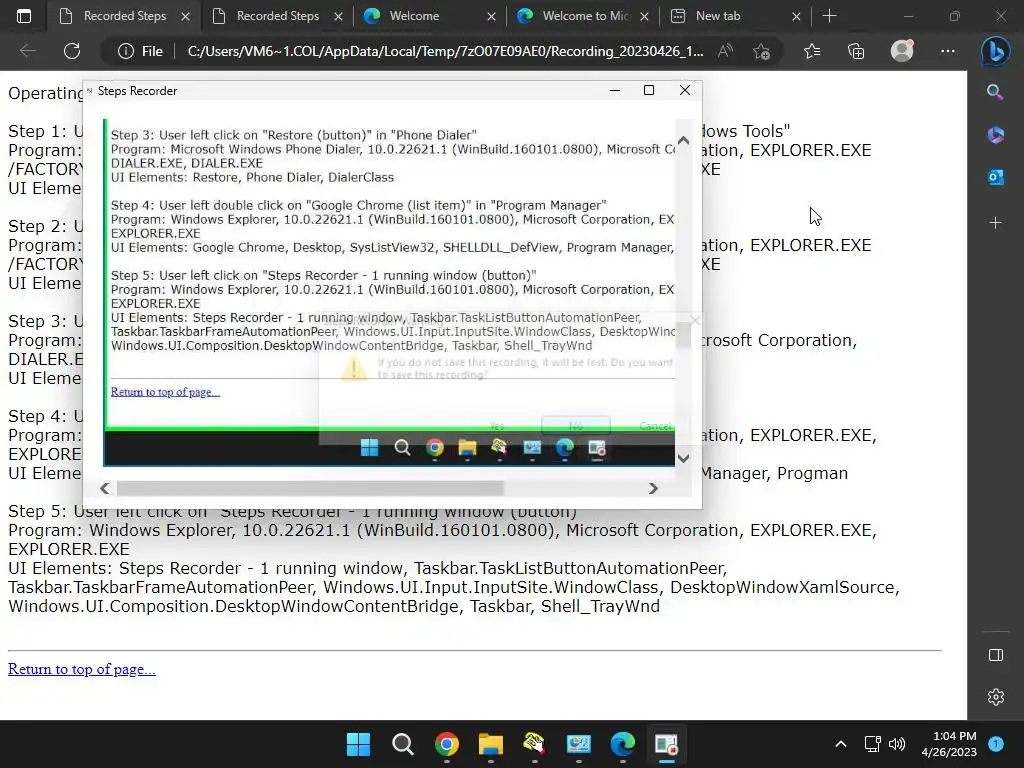1024x768 pixels.
Task: Follow Return to top link in Steps Recorder
Action: coord(165,392)
